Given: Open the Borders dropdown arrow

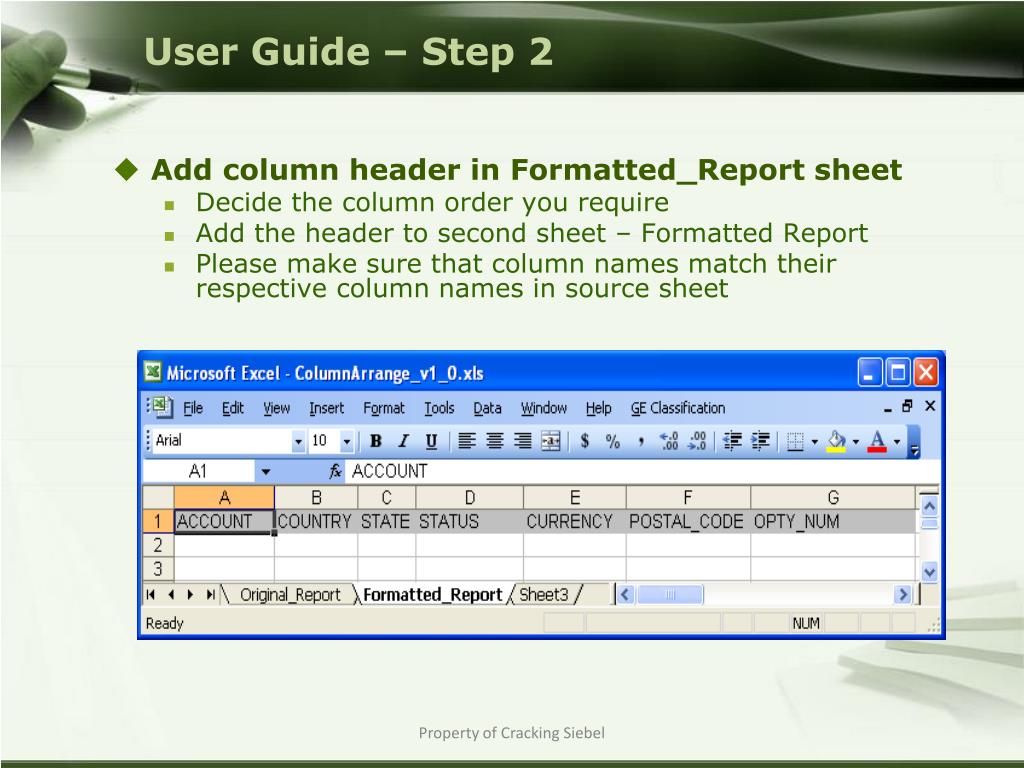Looking at the screenshot, I should click(814, 442).
